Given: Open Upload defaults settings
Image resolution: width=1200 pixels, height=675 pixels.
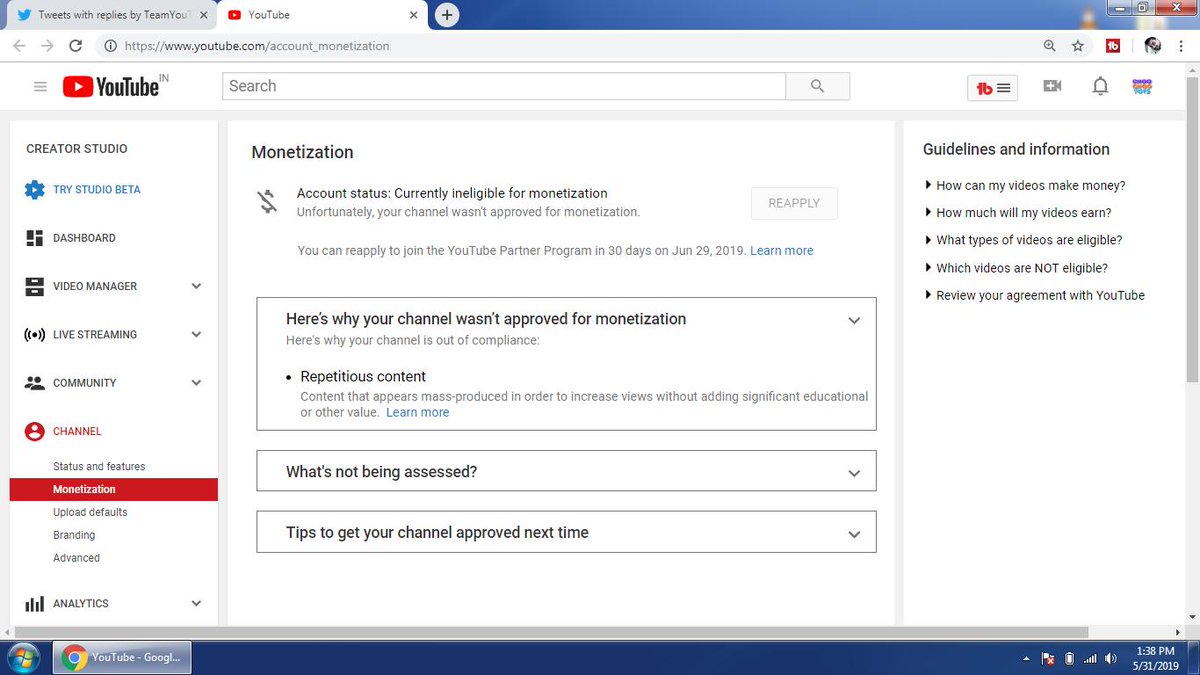Looking at the screenshot, I should pyautogui.click(x=90, y=512).
